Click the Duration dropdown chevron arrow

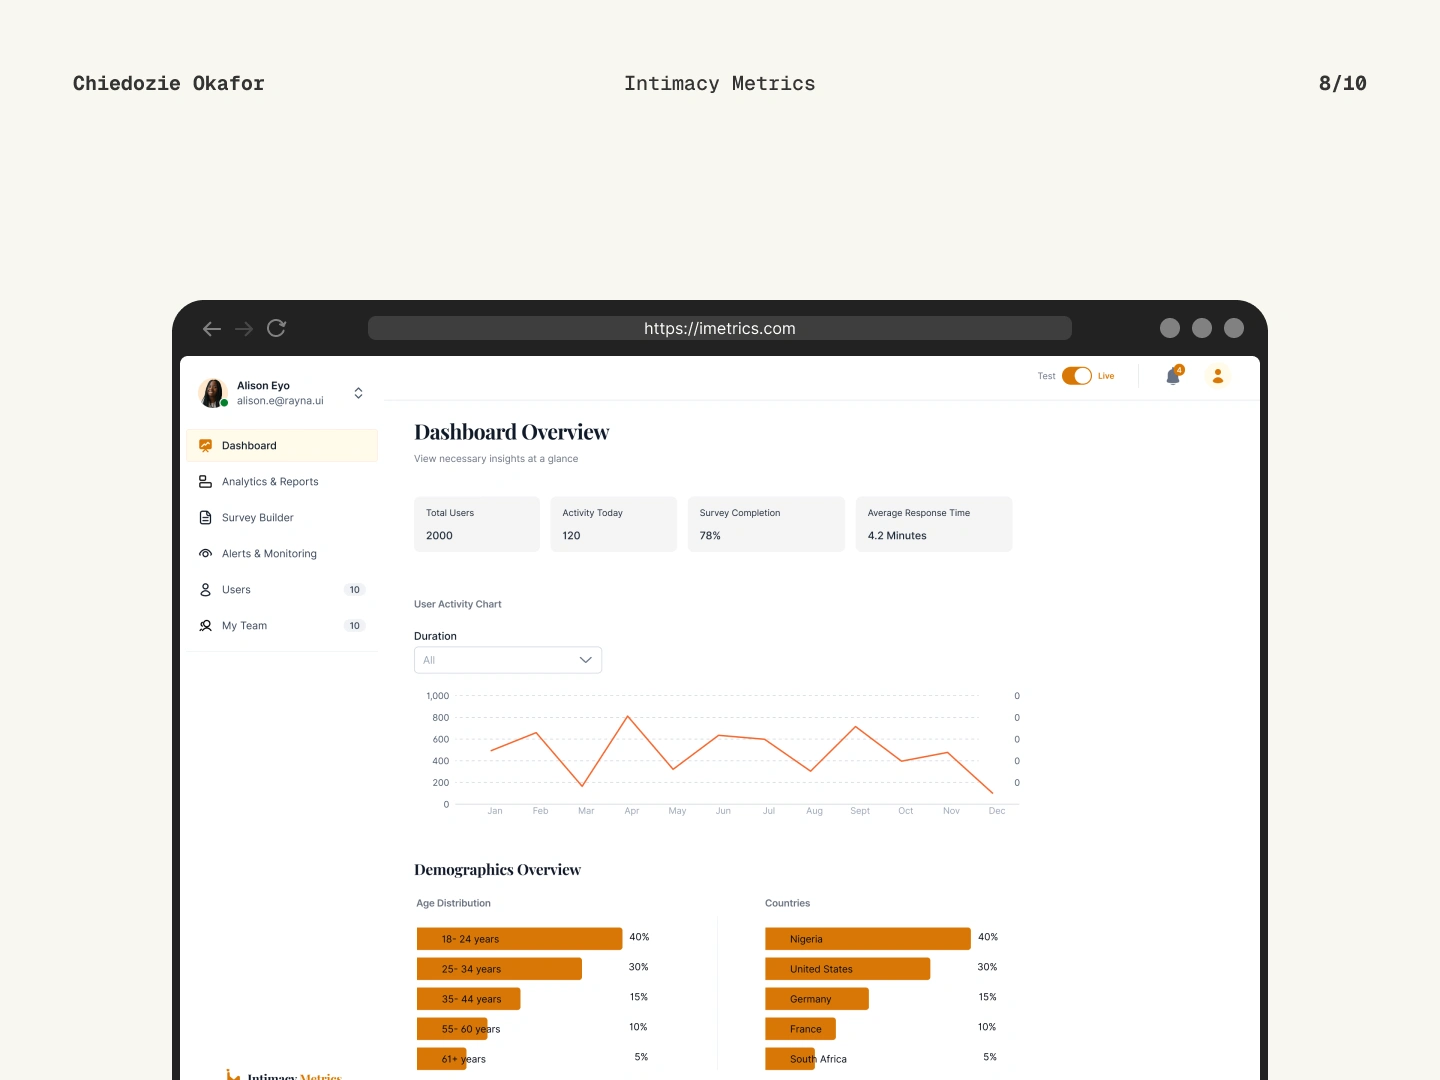pyautogui.click(x=585, y=660)
